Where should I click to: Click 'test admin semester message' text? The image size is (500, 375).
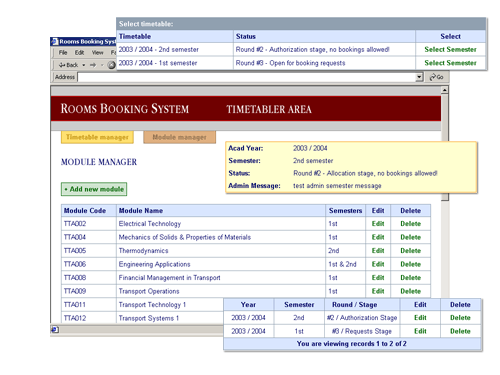pos(337,186)
